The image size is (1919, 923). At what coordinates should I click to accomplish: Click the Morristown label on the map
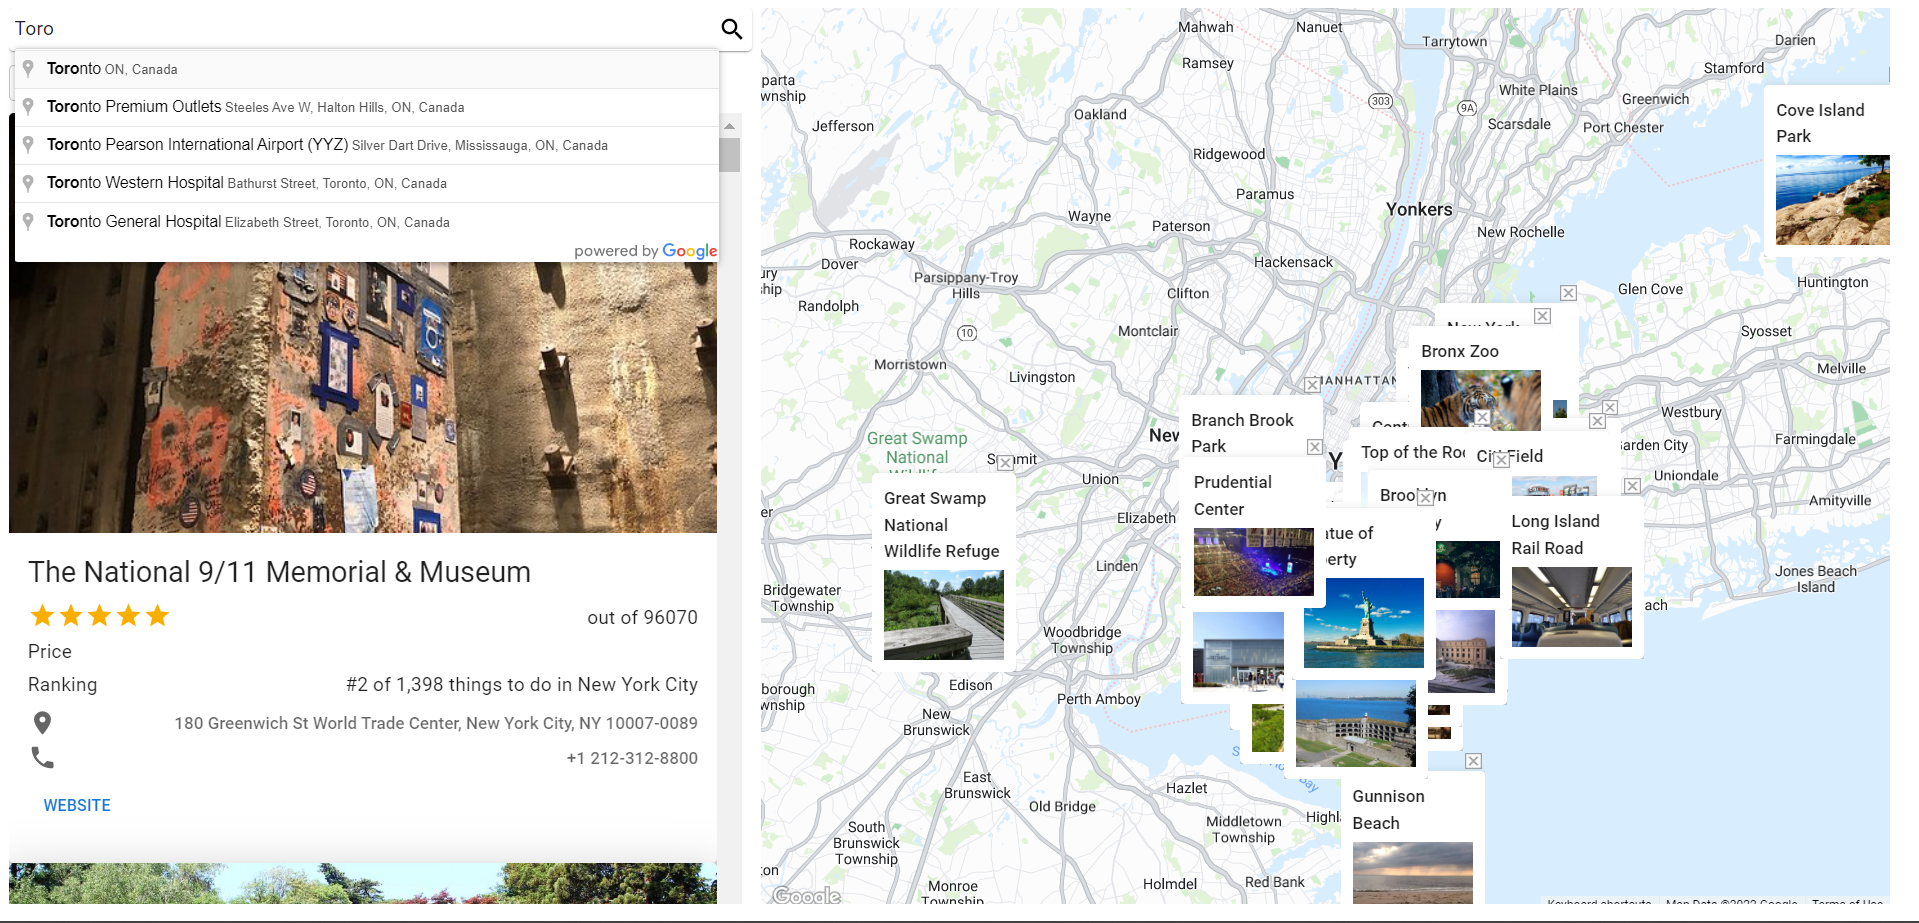(910, 364)
